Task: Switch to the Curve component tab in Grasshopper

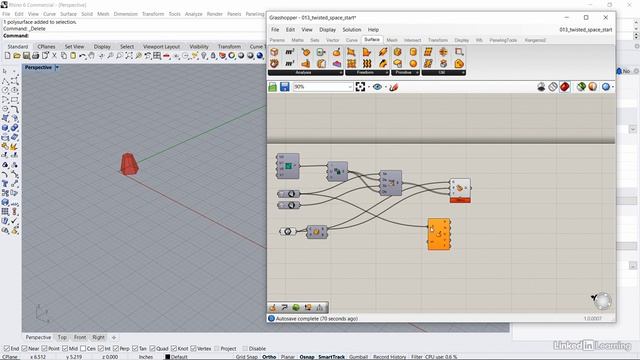Action: pyautogui.click(x=351, y=40)
